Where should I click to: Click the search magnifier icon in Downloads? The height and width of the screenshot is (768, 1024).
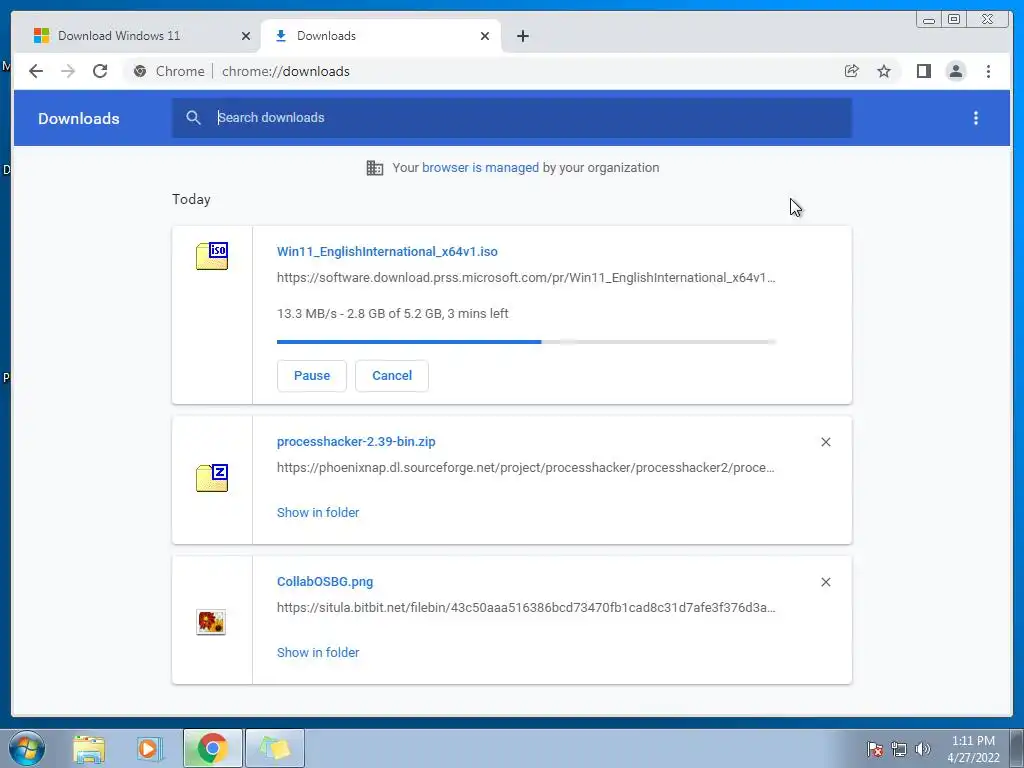coord(193,118)
